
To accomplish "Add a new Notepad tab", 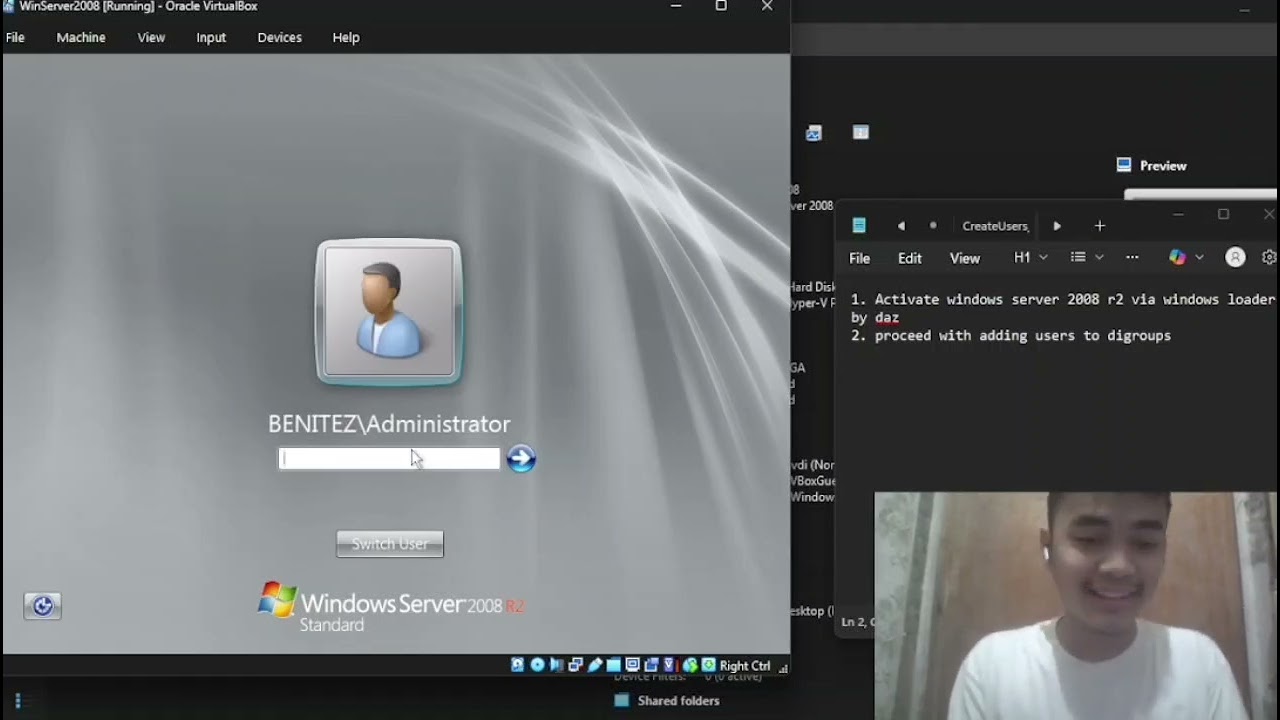I will click(1100, 226).
